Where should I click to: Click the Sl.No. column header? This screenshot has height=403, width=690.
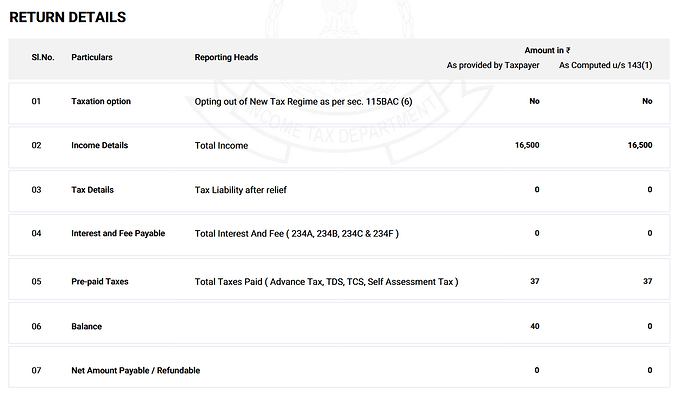tap(43, 57)
